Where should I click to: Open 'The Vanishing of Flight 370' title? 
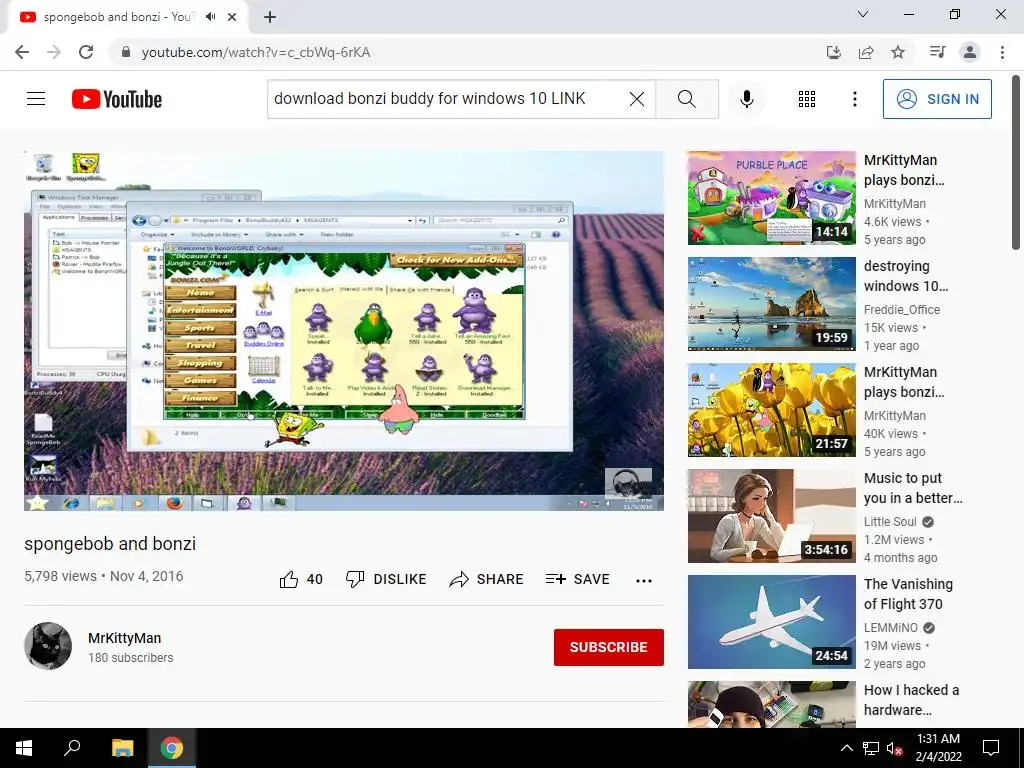[908, 594]
